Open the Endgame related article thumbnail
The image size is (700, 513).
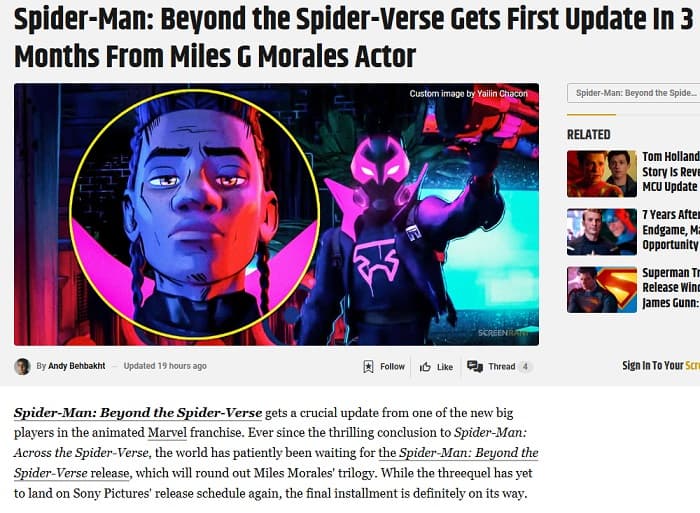[602, 232]
